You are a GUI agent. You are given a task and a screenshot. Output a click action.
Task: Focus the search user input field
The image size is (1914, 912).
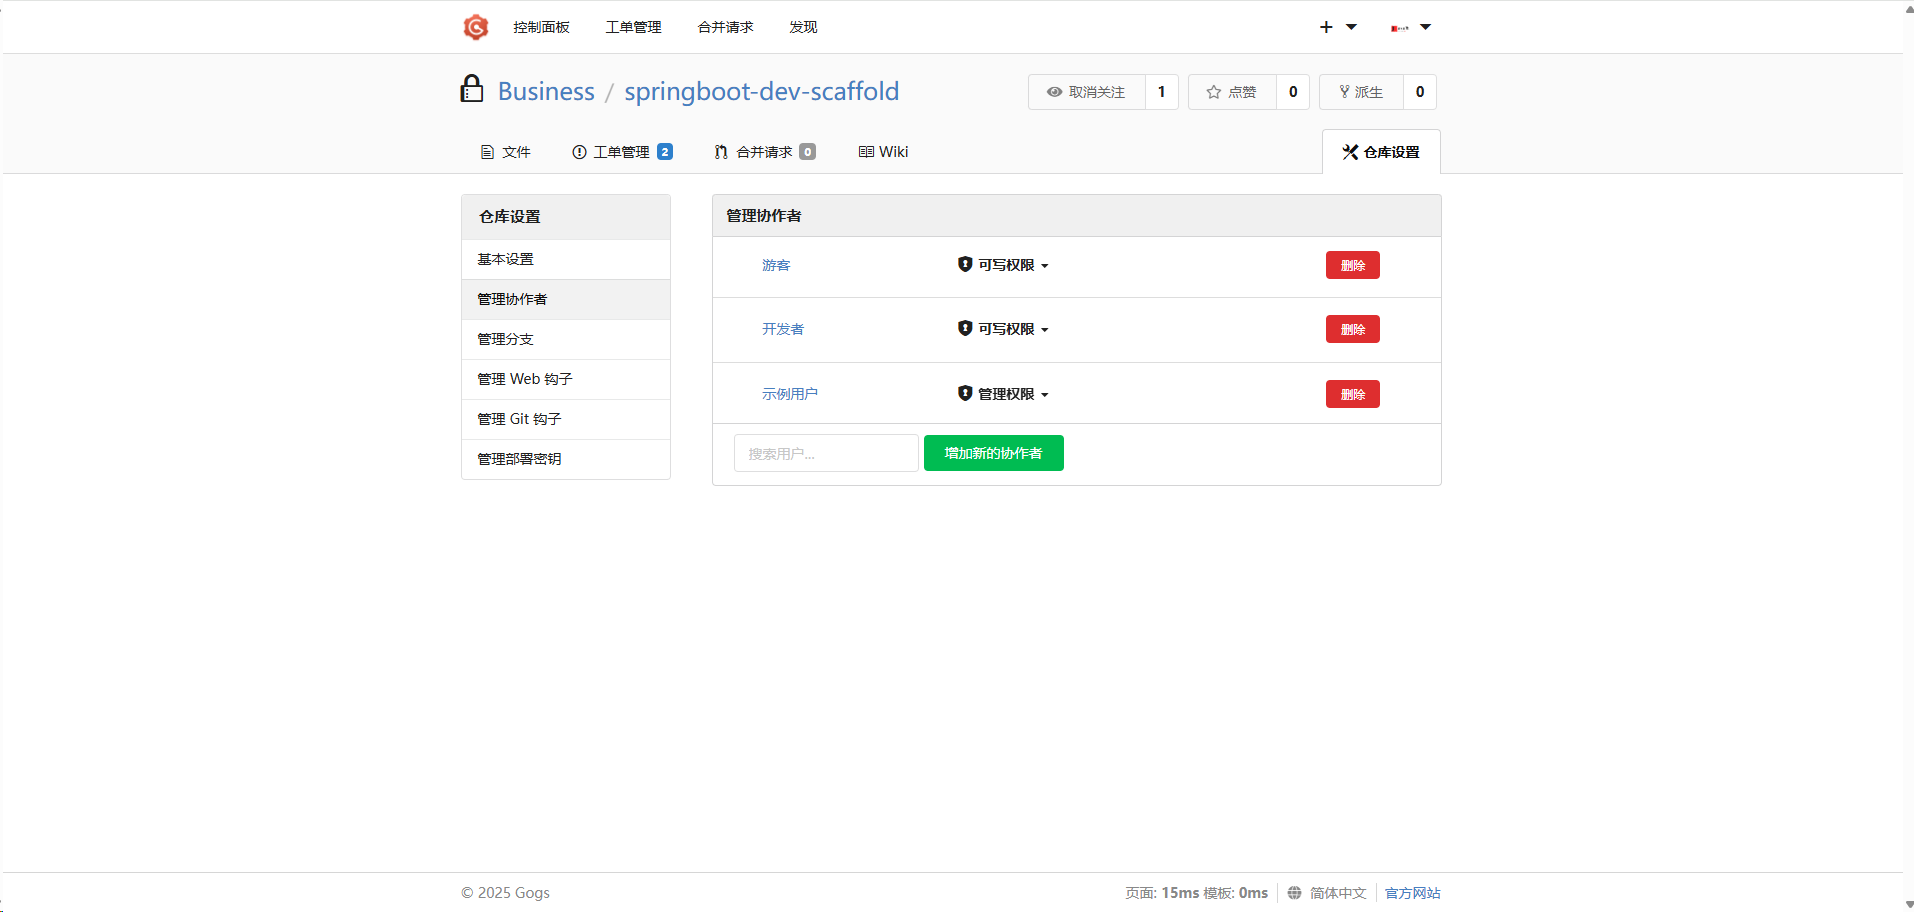[826, 453]
